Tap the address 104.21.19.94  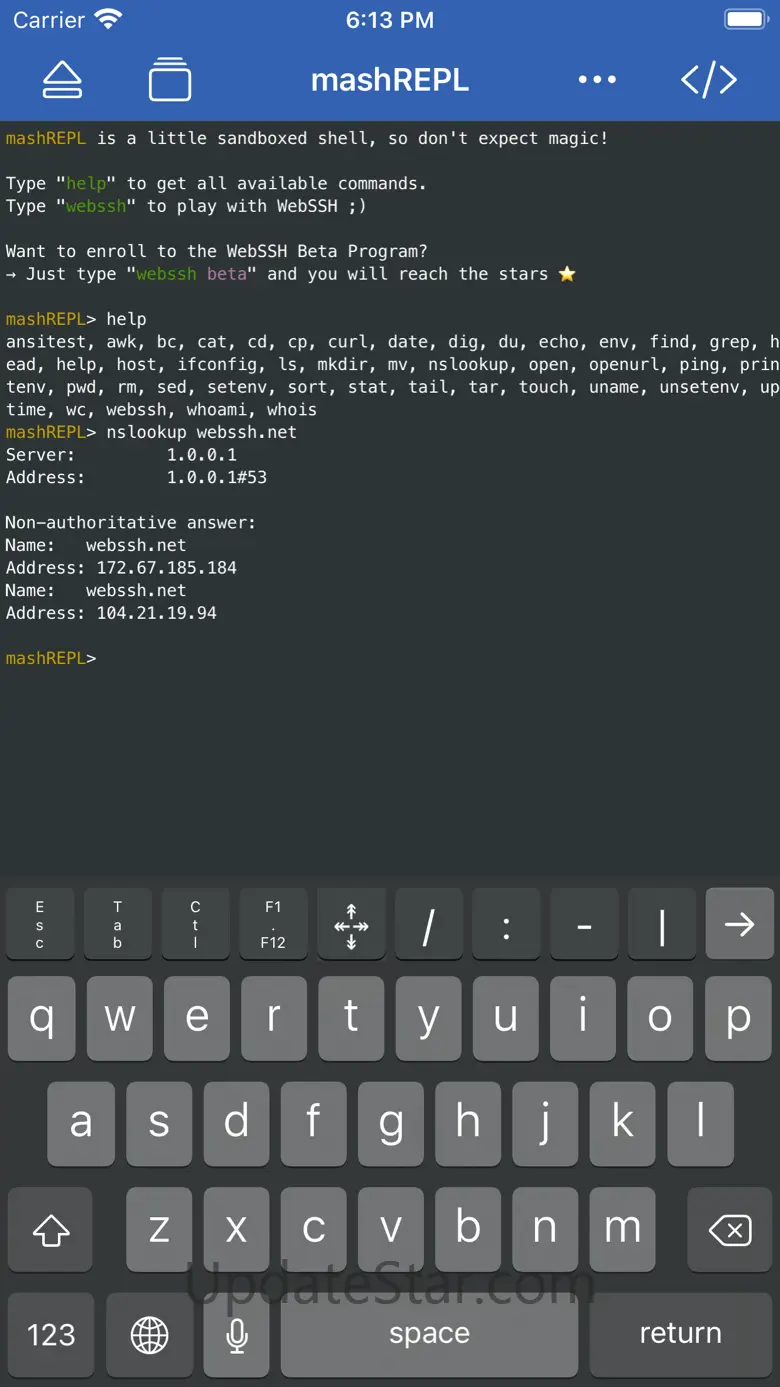[157, 613]
